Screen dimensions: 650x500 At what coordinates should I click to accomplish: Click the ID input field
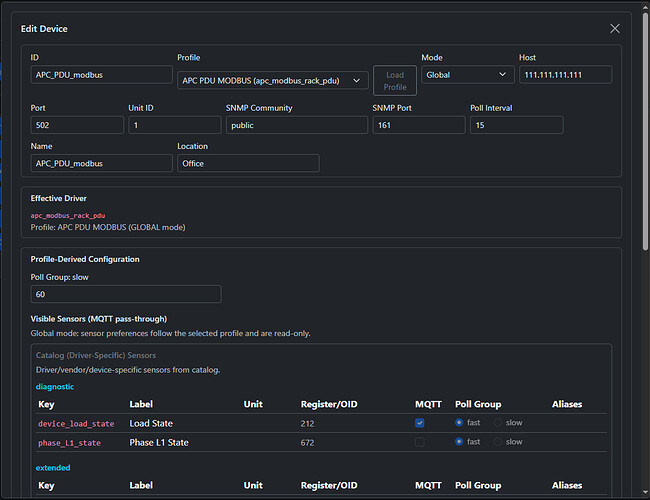(x=102, y=75)
